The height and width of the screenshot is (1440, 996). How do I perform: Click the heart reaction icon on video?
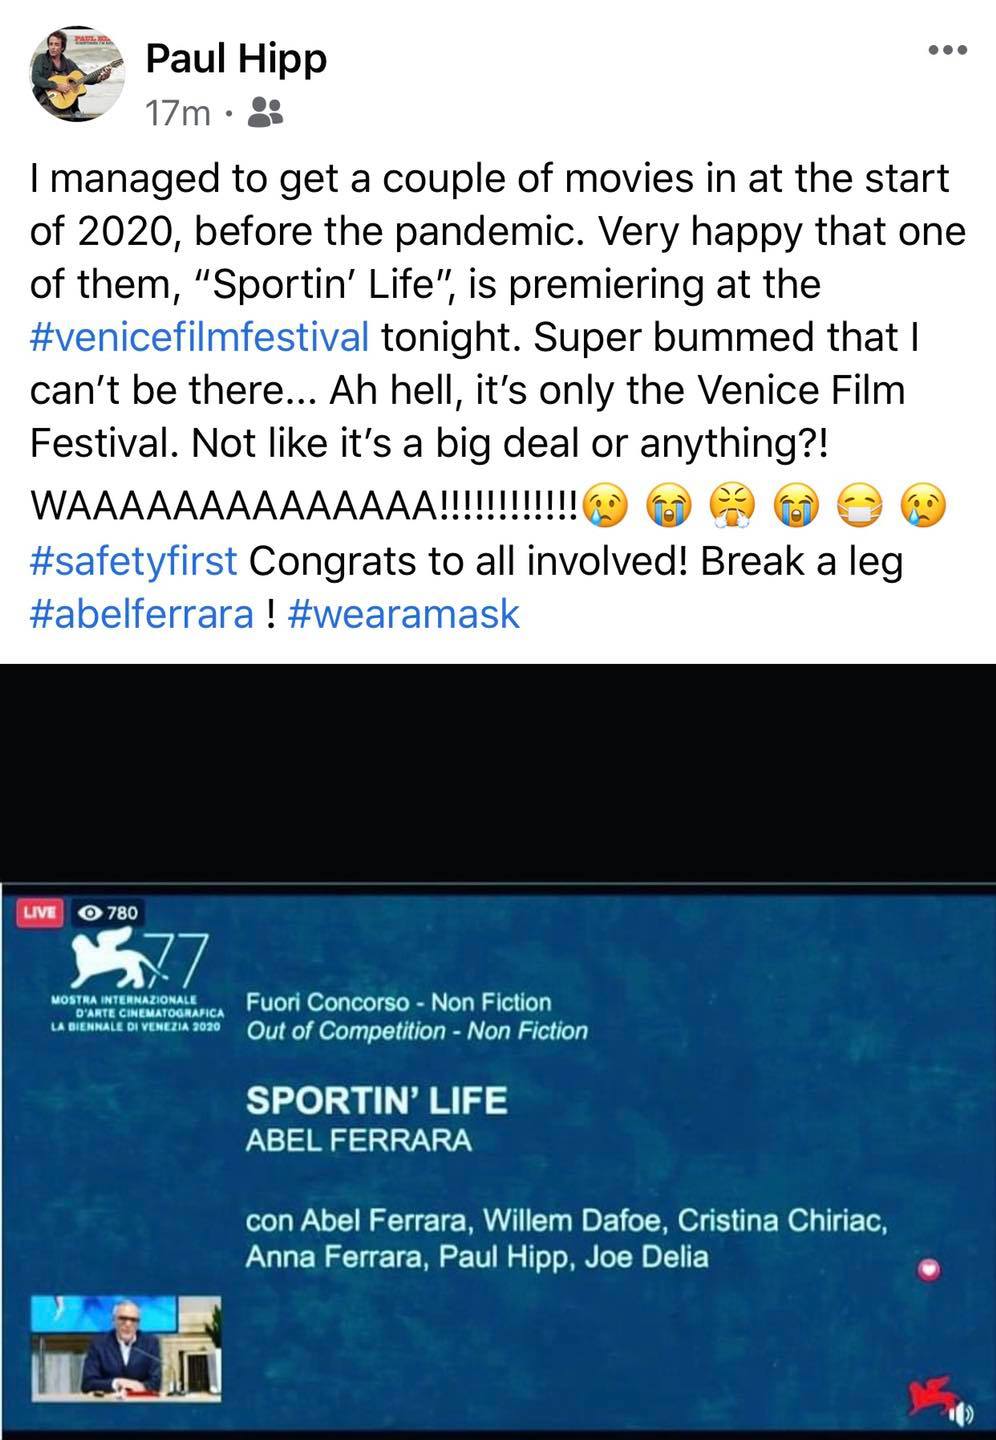(x=930, y=1270)
